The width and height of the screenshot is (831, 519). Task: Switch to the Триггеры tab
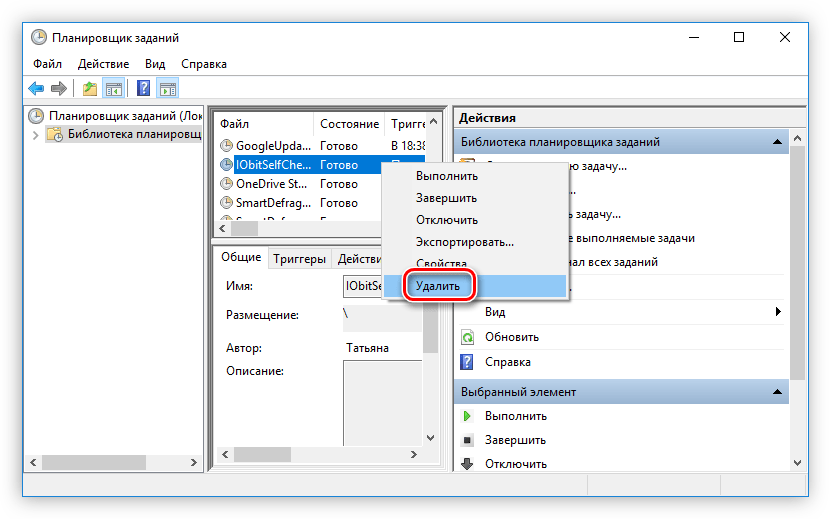299,258
